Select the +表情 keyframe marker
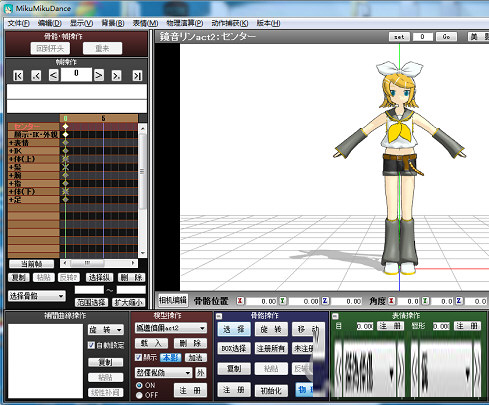The width and height of the screenshot is (489, 405). 65,142
